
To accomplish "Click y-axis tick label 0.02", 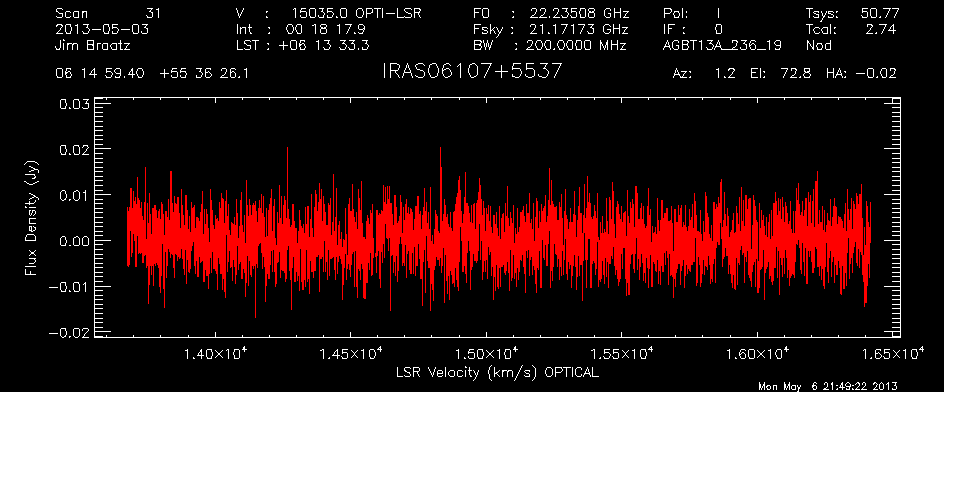I will pos(74,150).
